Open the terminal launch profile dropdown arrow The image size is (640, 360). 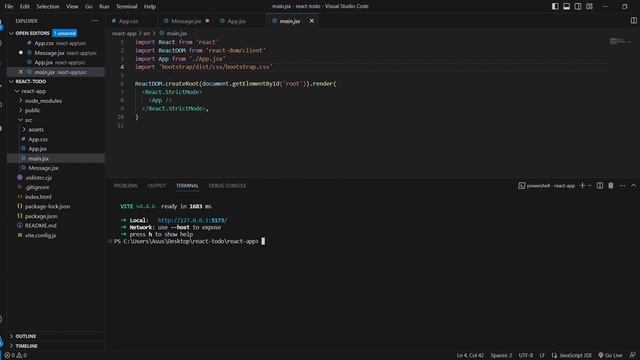589,186
